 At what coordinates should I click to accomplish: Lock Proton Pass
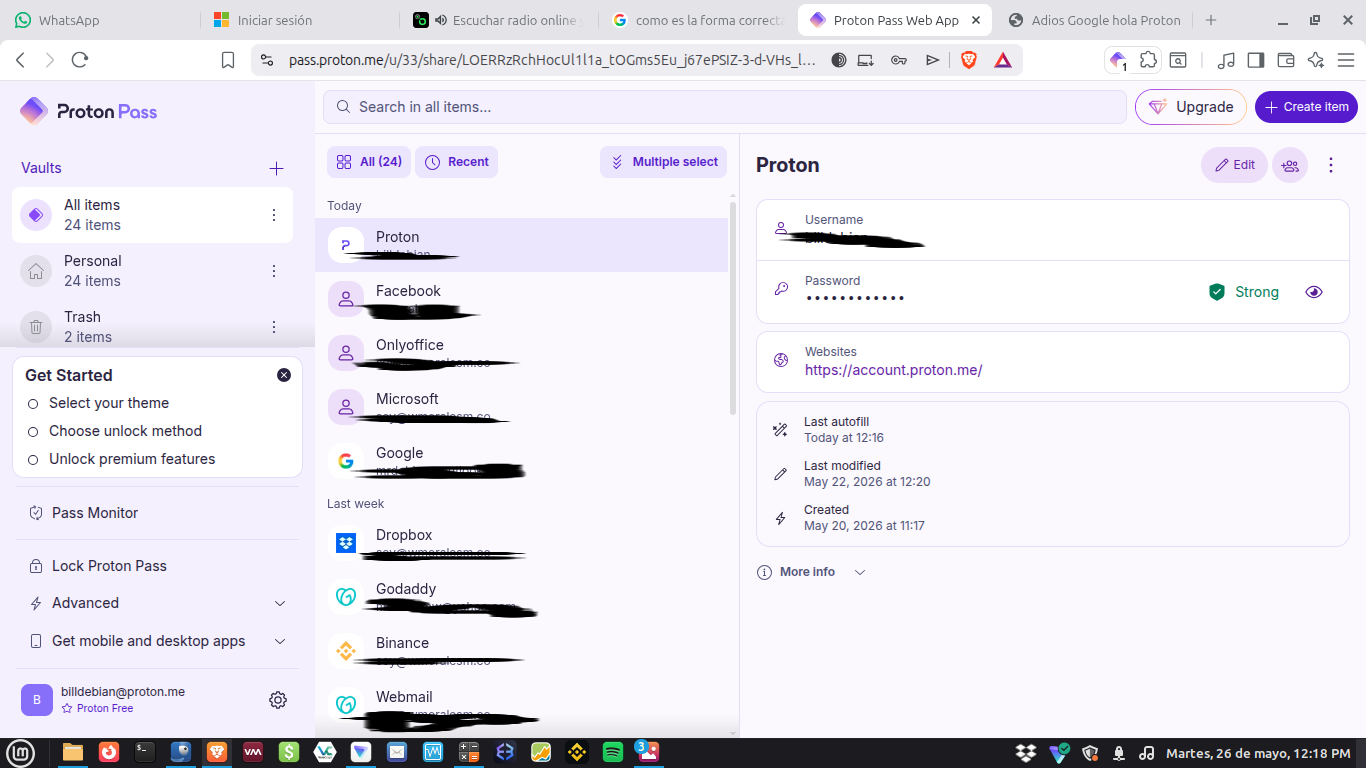pos(158,566)
